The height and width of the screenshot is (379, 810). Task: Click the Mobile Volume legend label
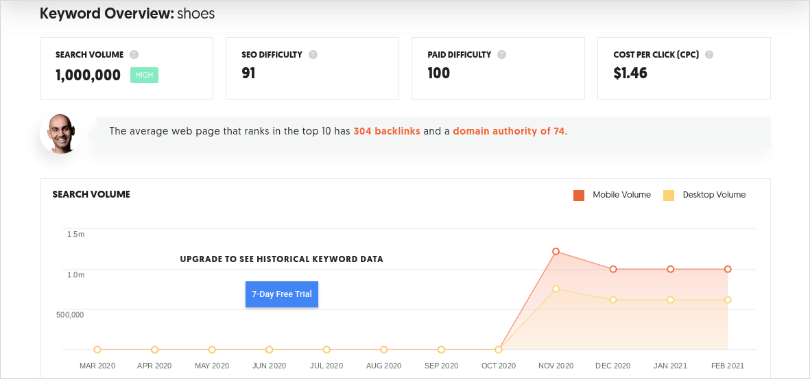pyautogui.click(x=621, y=195)
